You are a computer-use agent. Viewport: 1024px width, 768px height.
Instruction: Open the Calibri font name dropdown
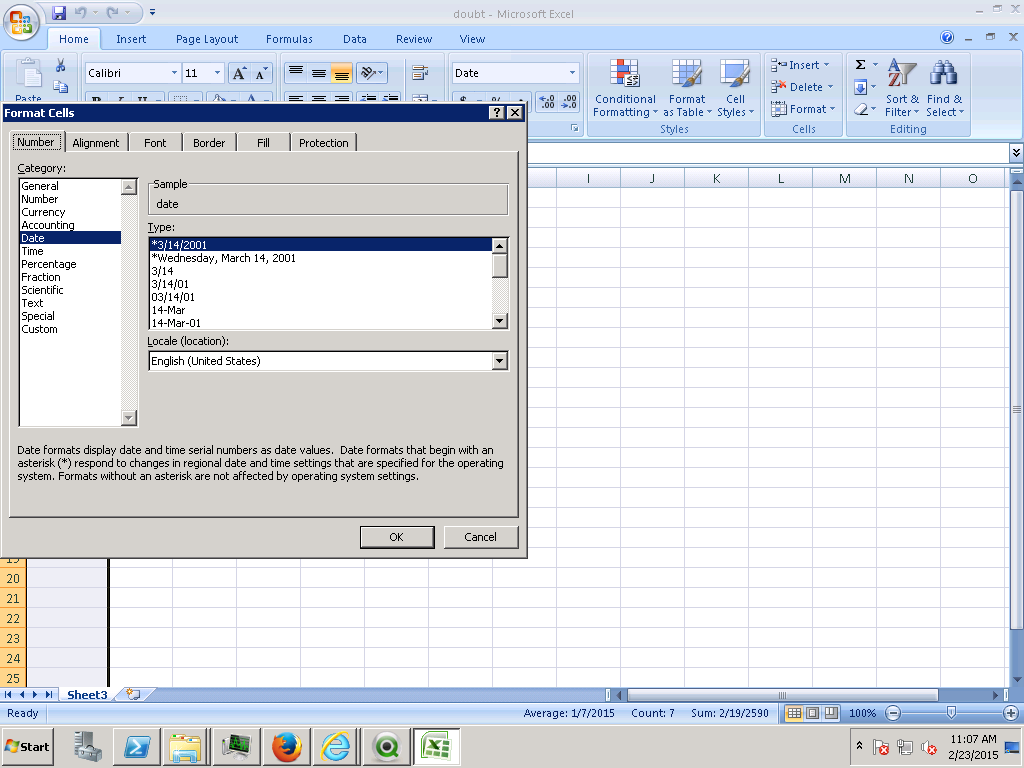174,73
